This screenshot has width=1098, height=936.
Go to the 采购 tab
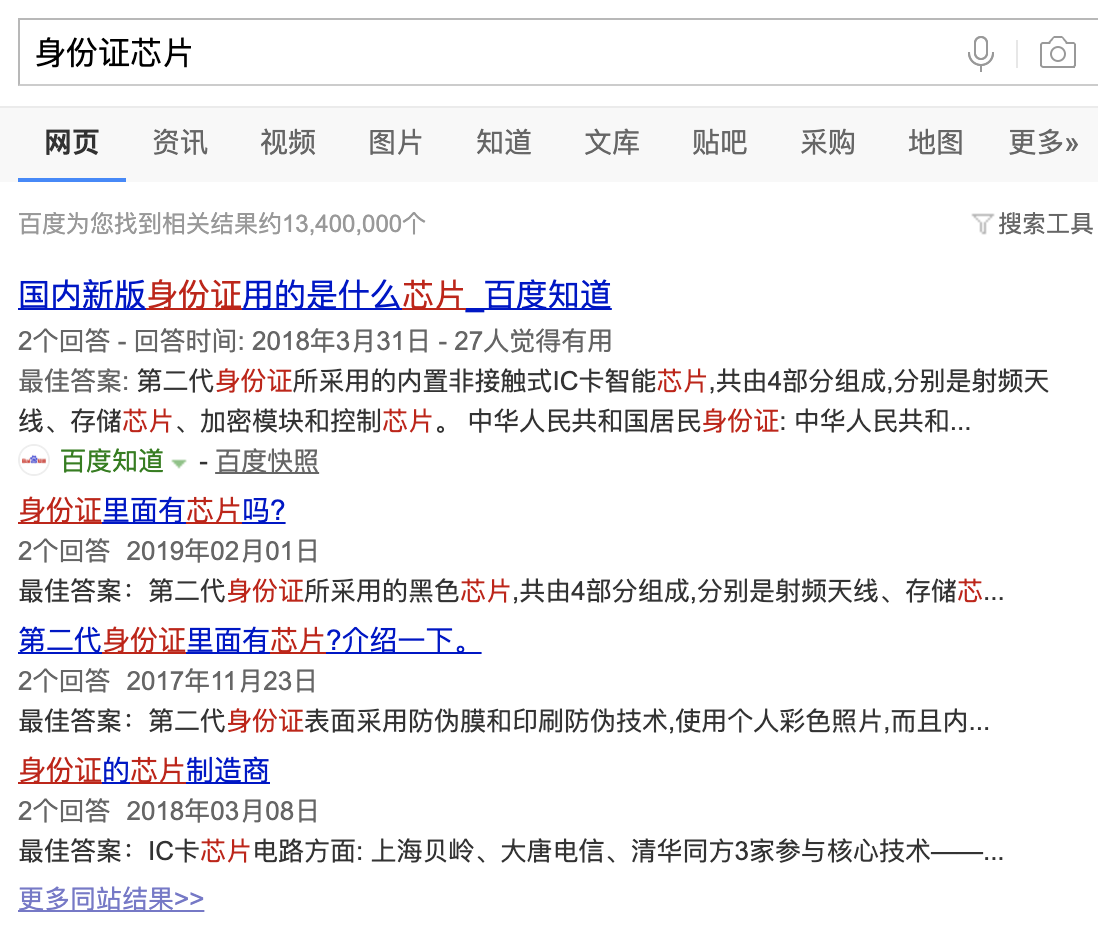point(827,143)
